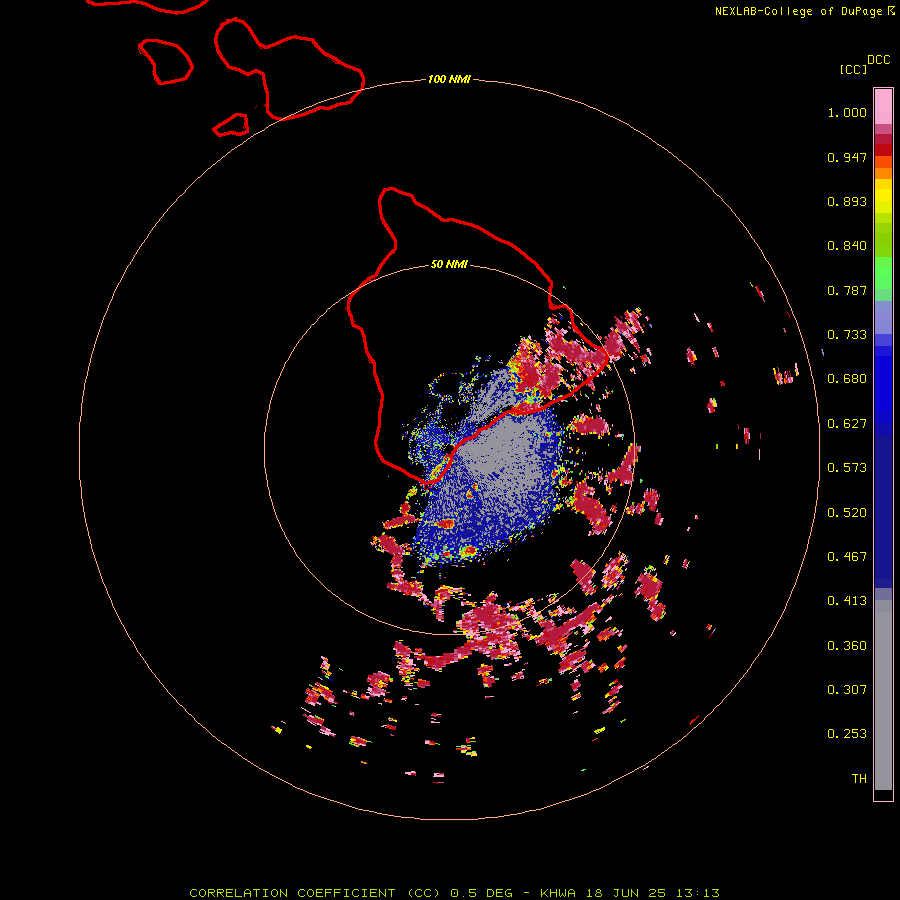Click the black radar site dot
The height and width of the screenshot is (900, 900).
point(449,448)
